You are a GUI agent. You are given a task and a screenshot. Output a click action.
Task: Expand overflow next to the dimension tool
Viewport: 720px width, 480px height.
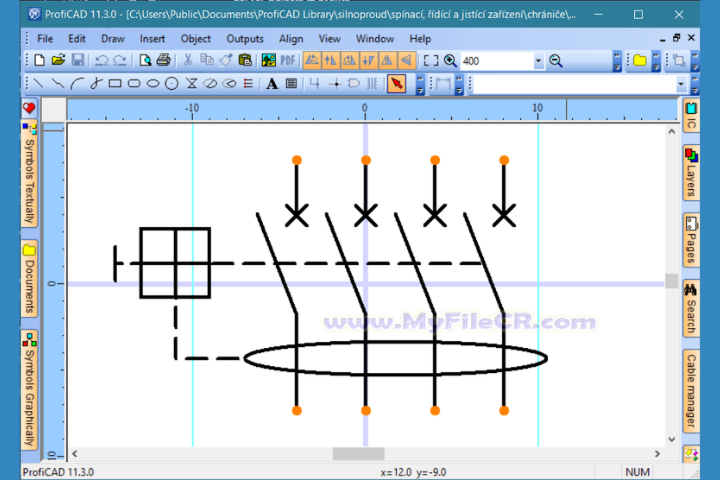coord(459,85)
